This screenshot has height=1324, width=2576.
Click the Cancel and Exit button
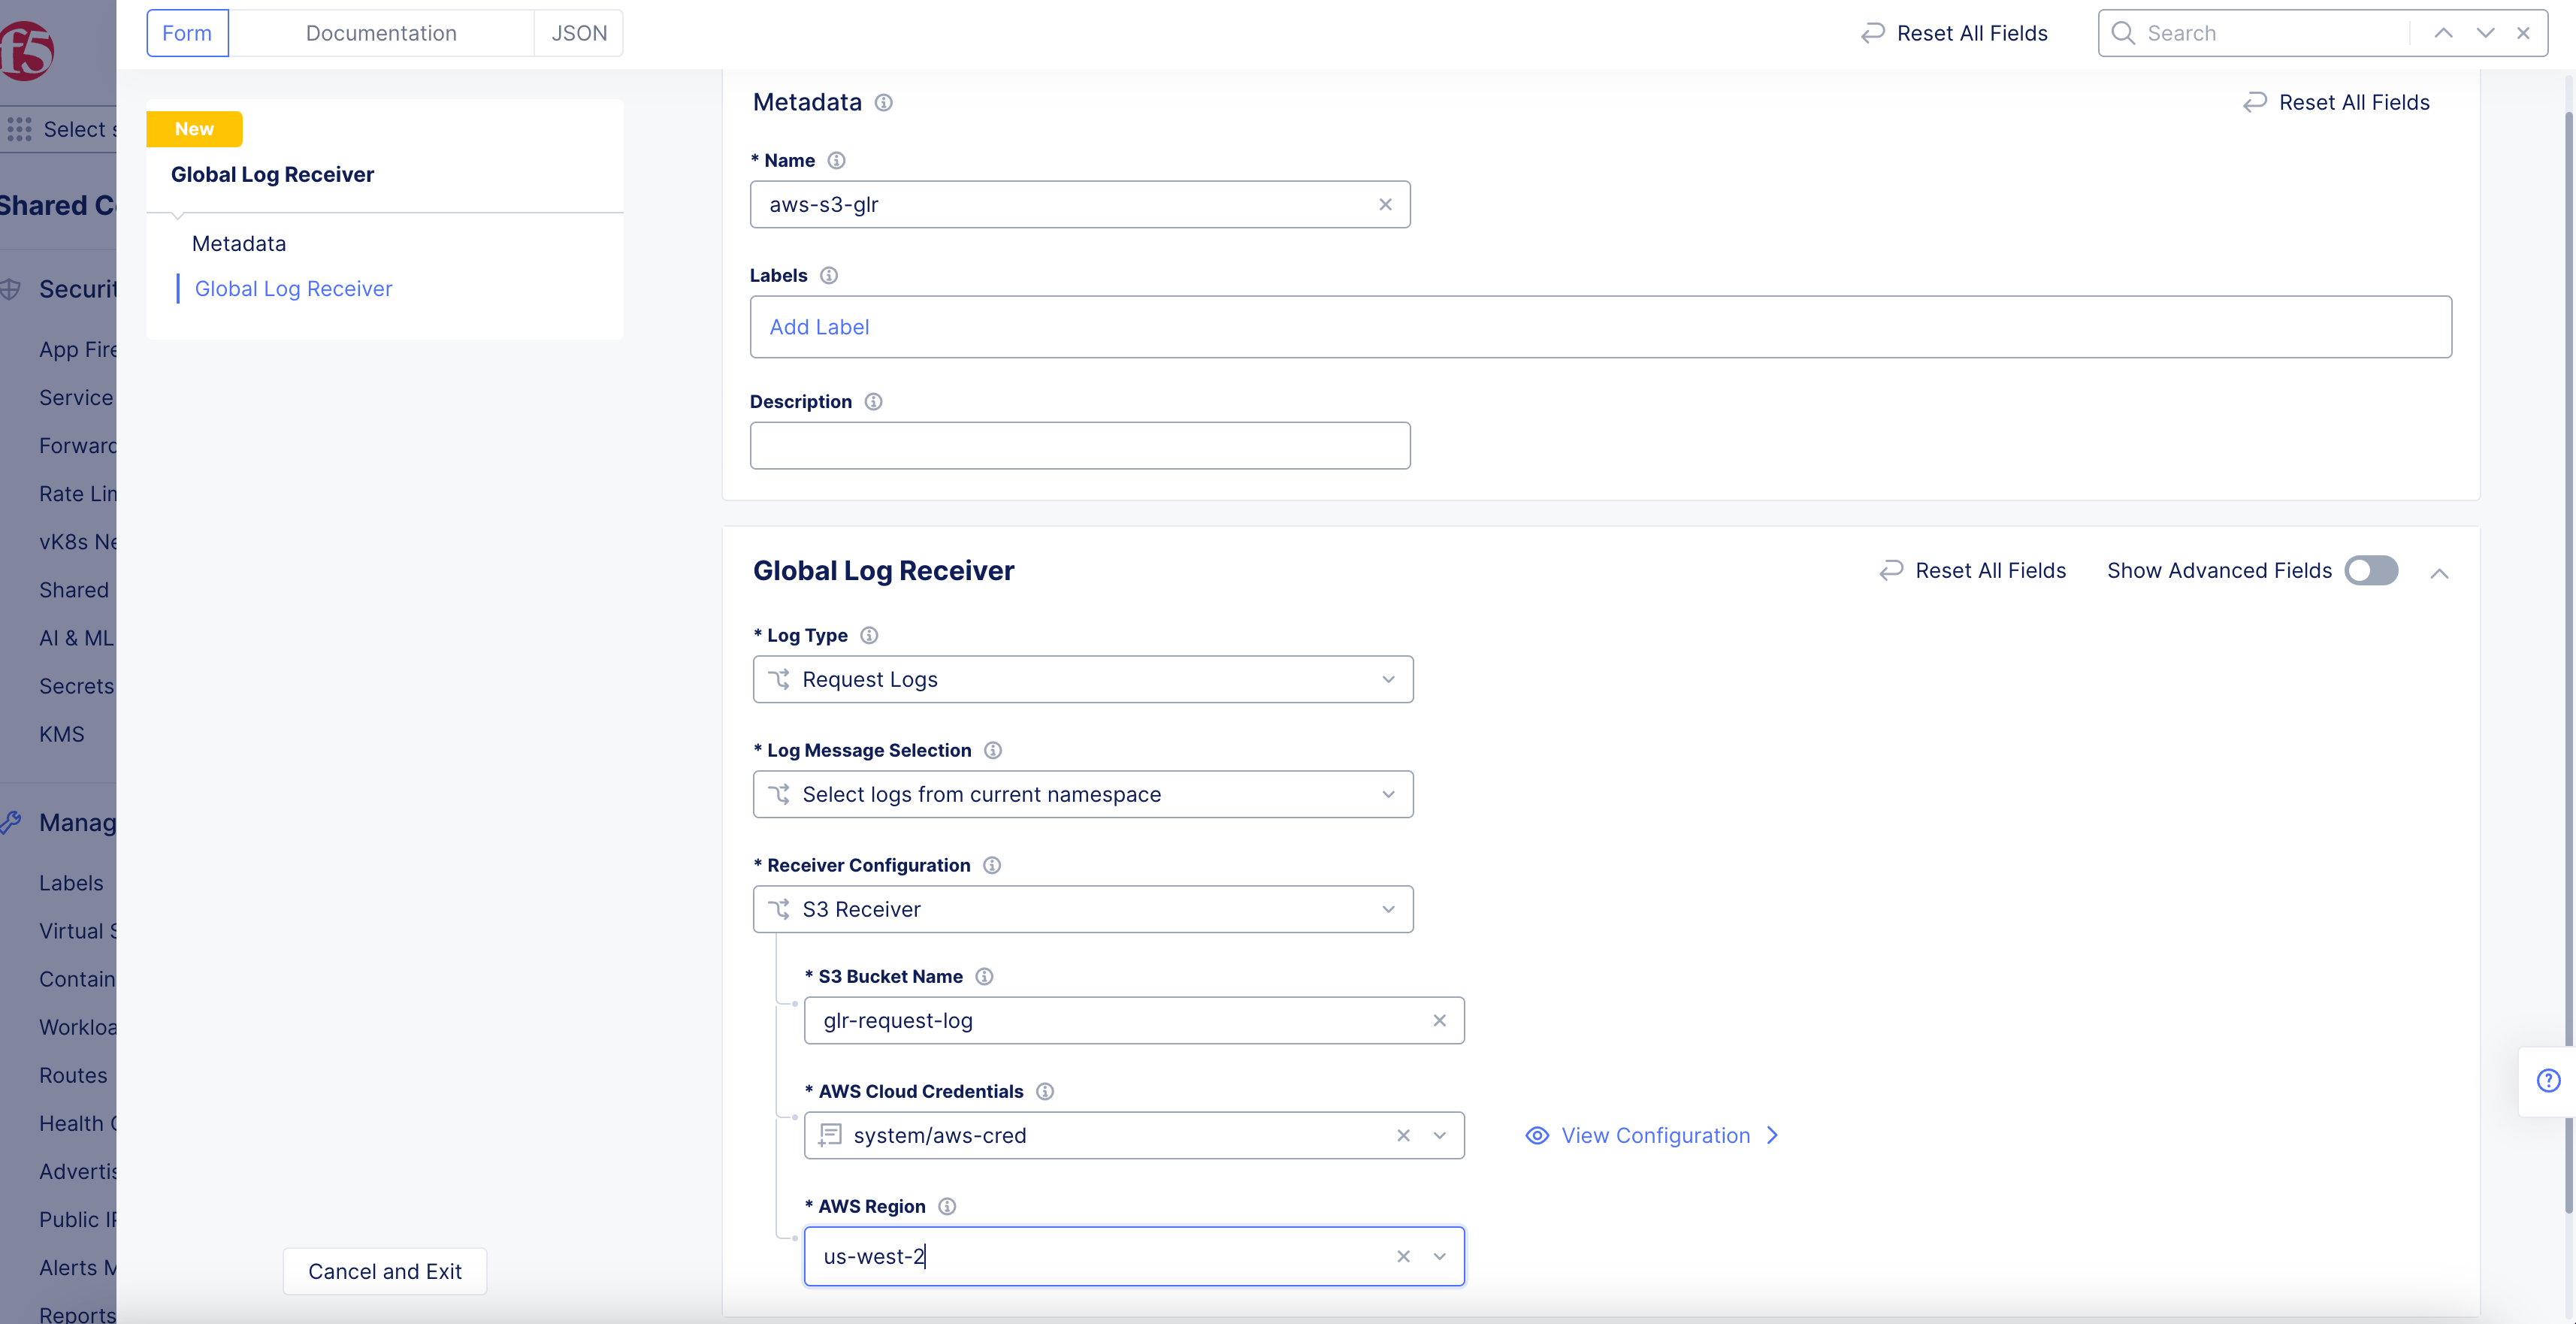[x=384, y=1271]
